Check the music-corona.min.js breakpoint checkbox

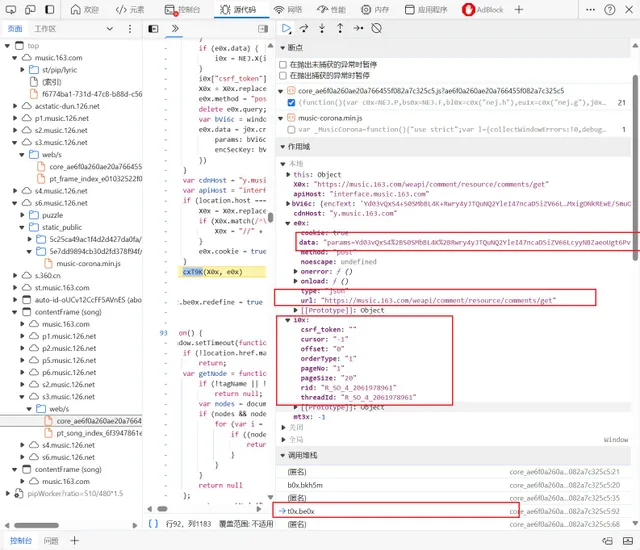(291, 130)
